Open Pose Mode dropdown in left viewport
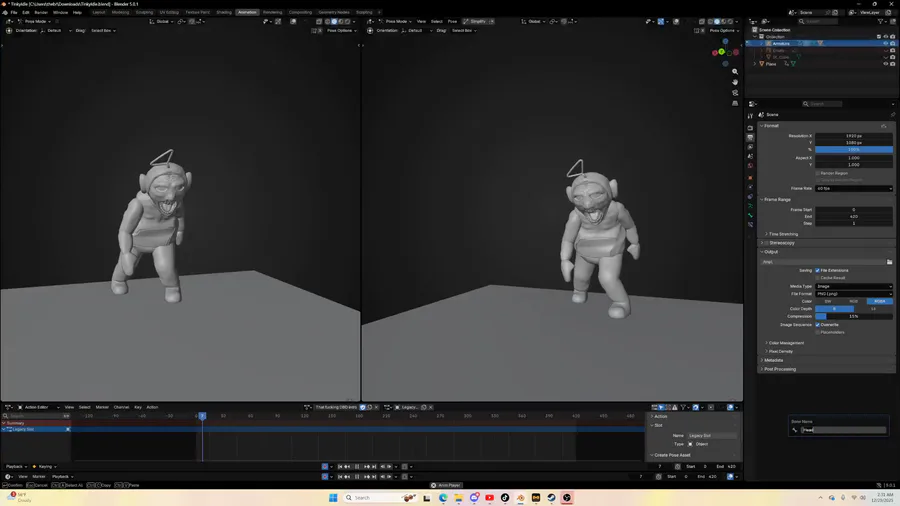Screen dimensions: 900x506 (34, 21)
